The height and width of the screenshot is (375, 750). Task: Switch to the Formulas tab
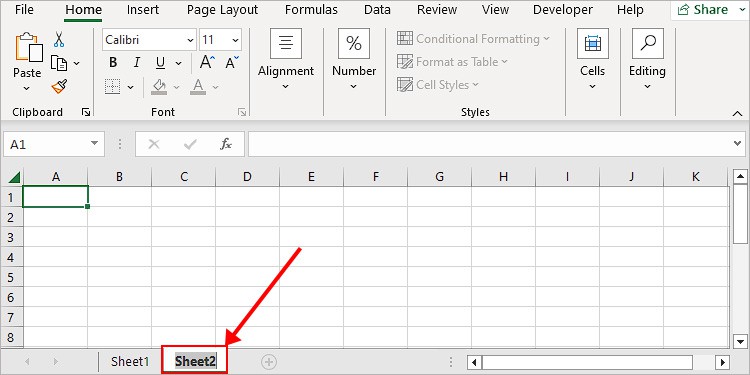point(311,10)
